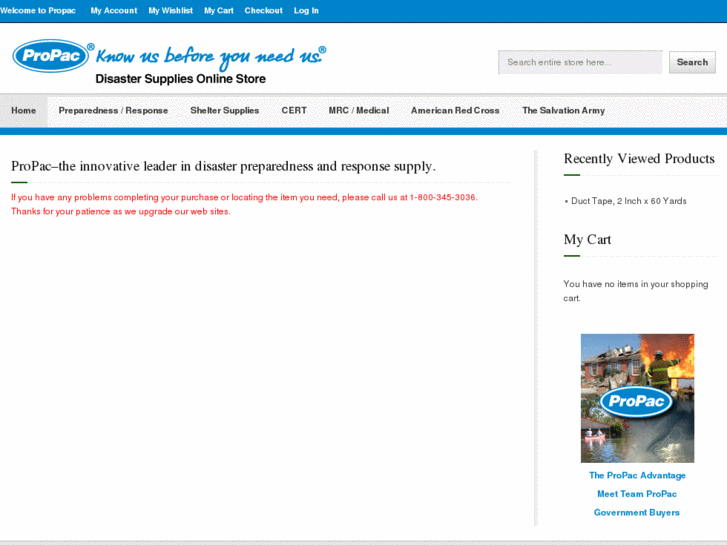Open The Salvation Army menu
This screenshot has width=727, height=545.
[x=563, y=110]
